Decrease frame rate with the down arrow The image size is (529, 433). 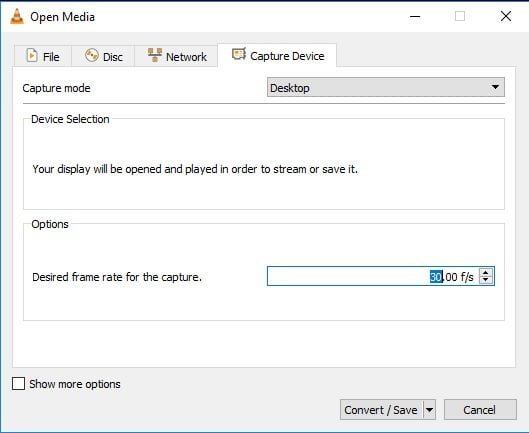485,280
